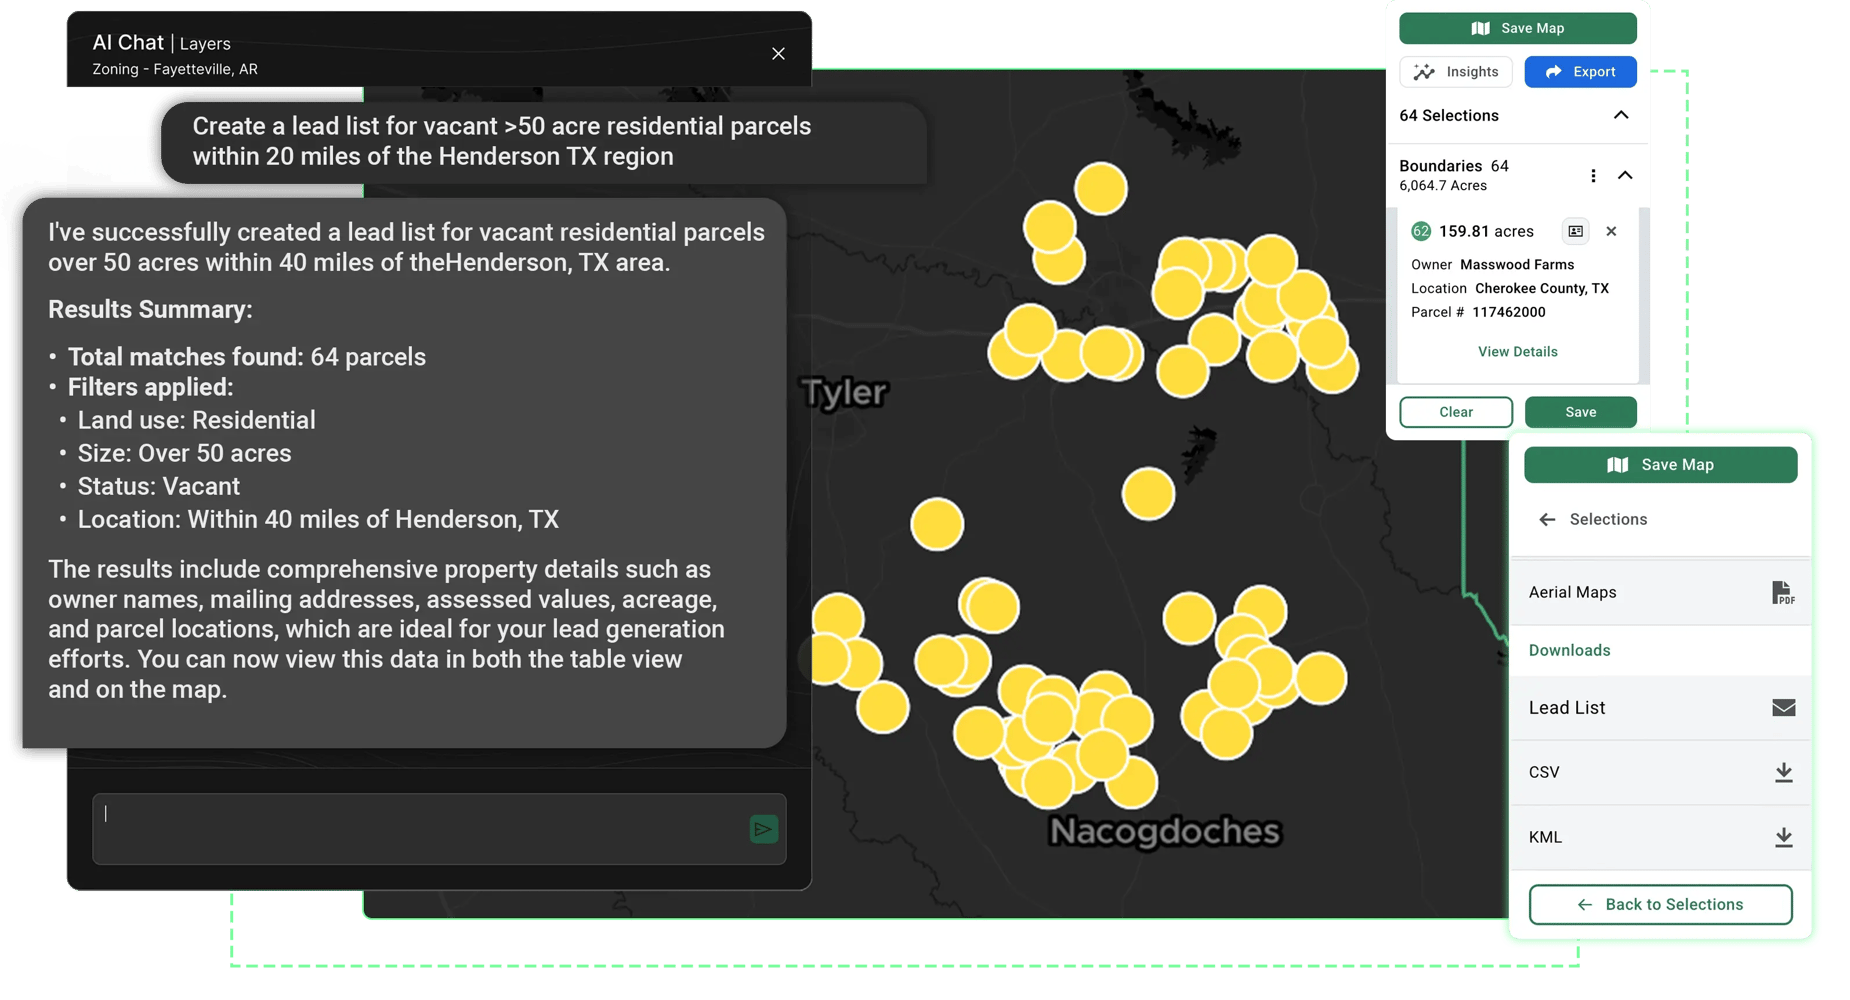Click the map icon on upper Save Map

coord(1481,28)
